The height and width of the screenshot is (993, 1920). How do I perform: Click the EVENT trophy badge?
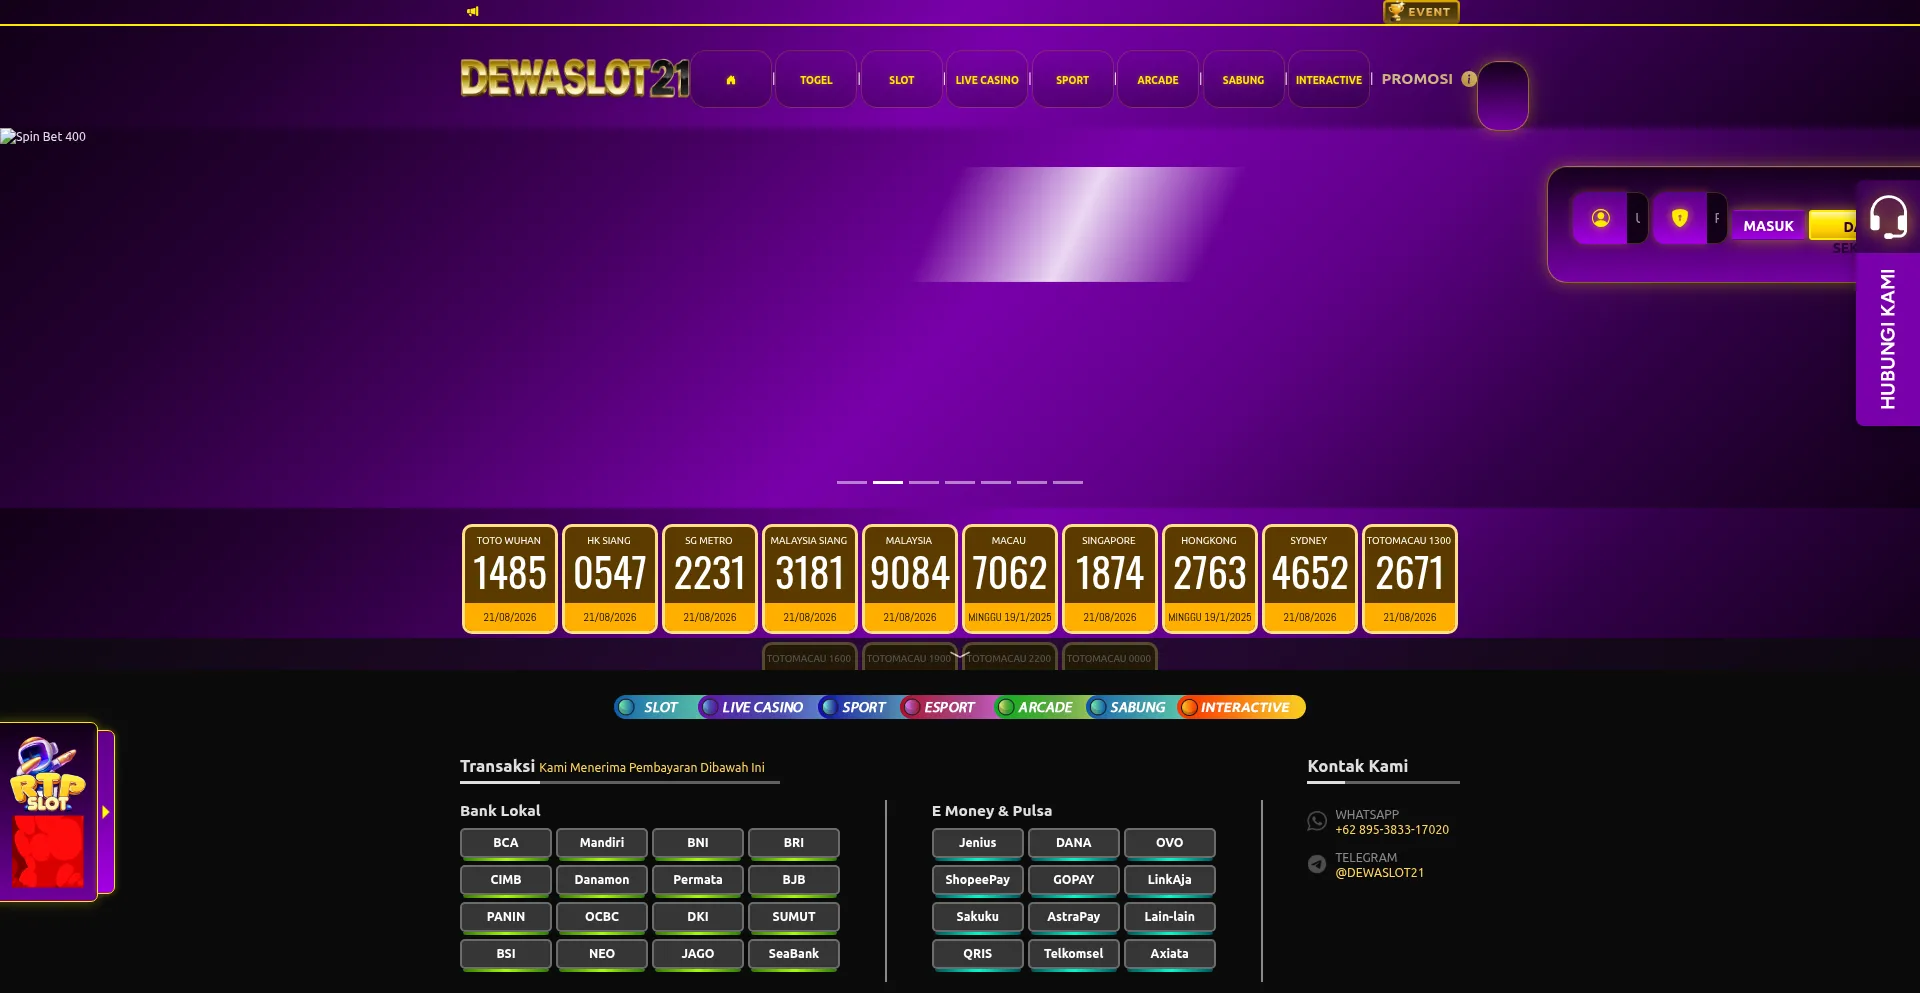coord(1421,12)
